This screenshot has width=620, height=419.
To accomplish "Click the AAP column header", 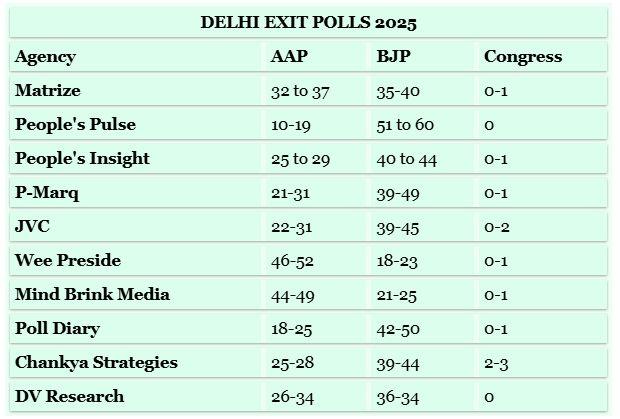I will coord(289,56).
